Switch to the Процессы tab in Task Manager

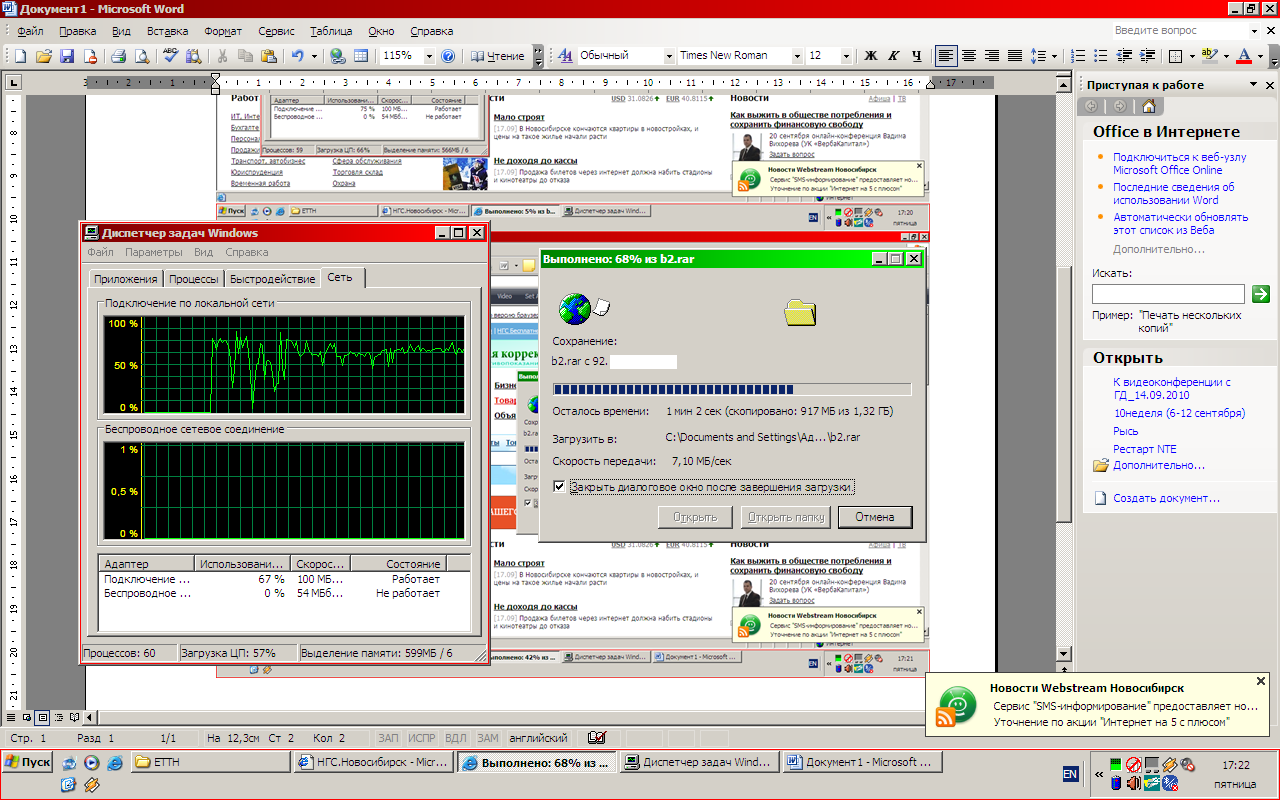click(x=194, y=279)
